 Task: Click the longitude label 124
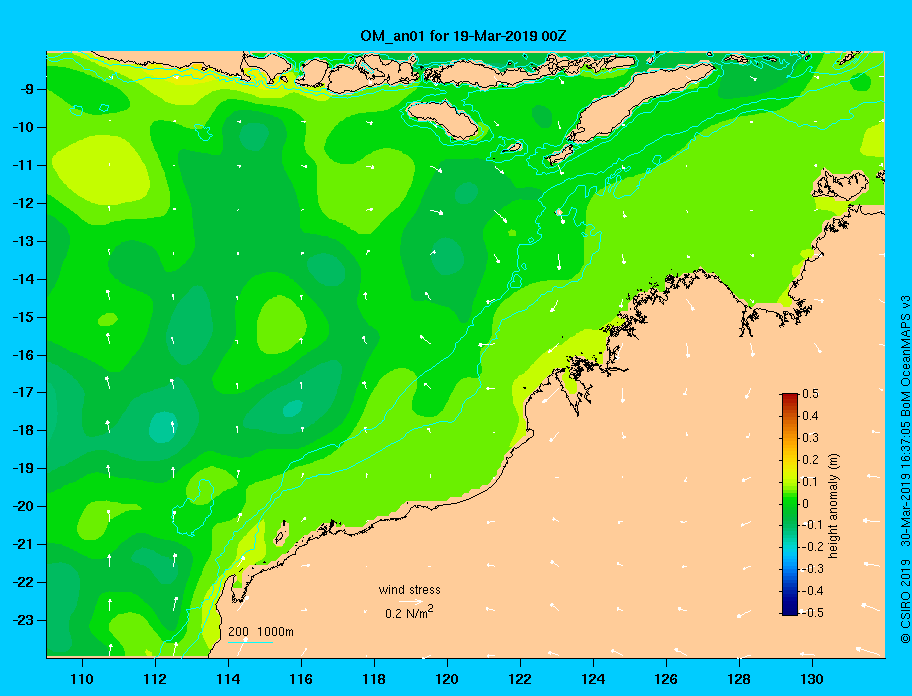(x=593, y=679)
